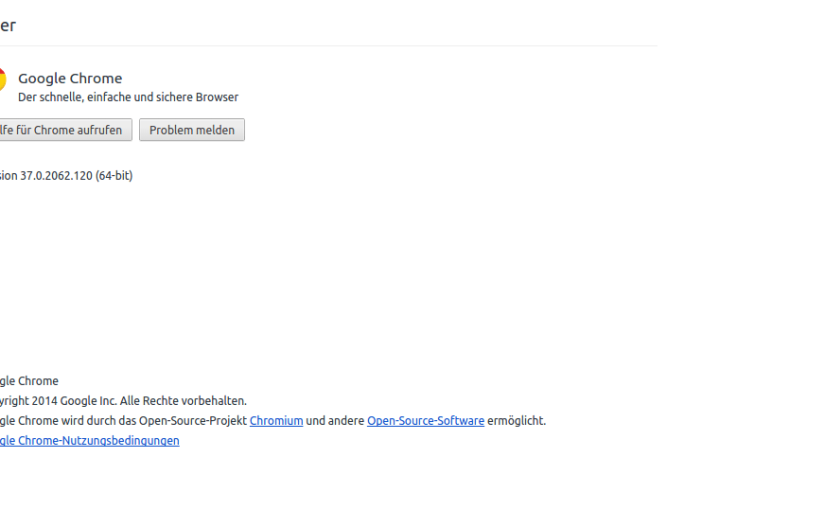Follow the Open-Source-Software link
Viewport: 825px width, 510px height.
click(x=426, y=421)
